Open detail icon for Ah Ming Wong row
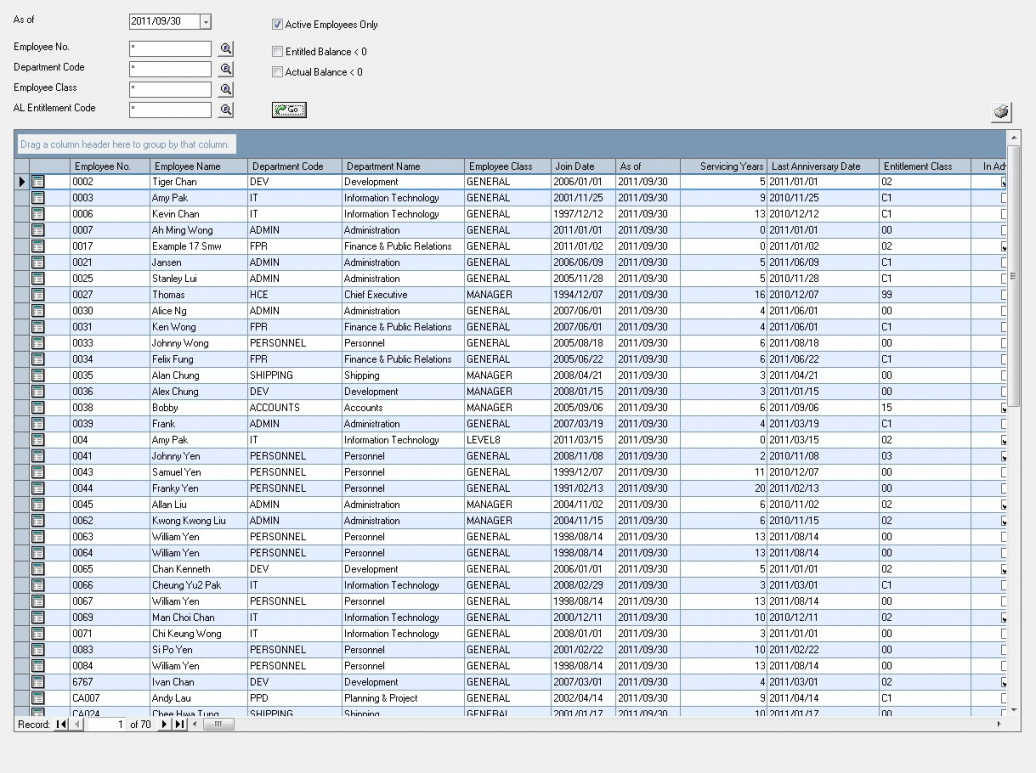The height and width of the screenshot is (773, 1036). 38,230
